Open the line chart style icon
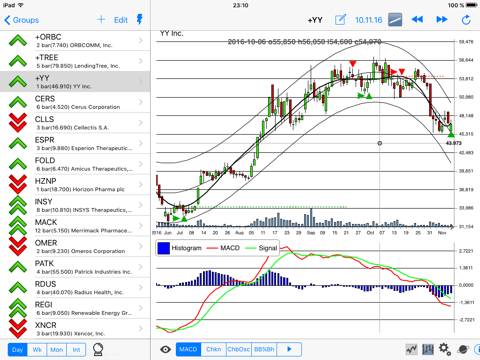Viewport: 480px width, 360px height. [x=412, y=349]
